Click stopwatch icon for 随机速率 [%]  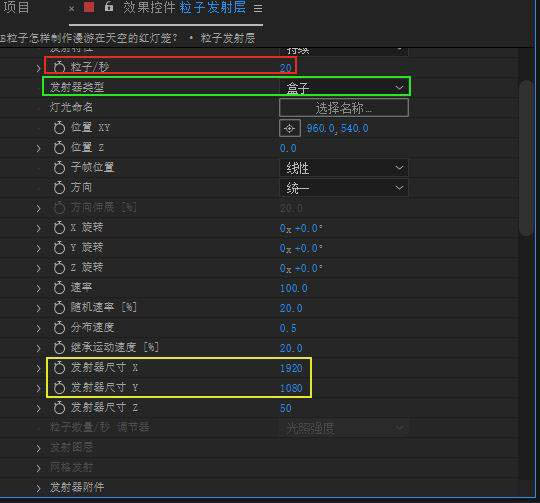click(x=59, y=307)
